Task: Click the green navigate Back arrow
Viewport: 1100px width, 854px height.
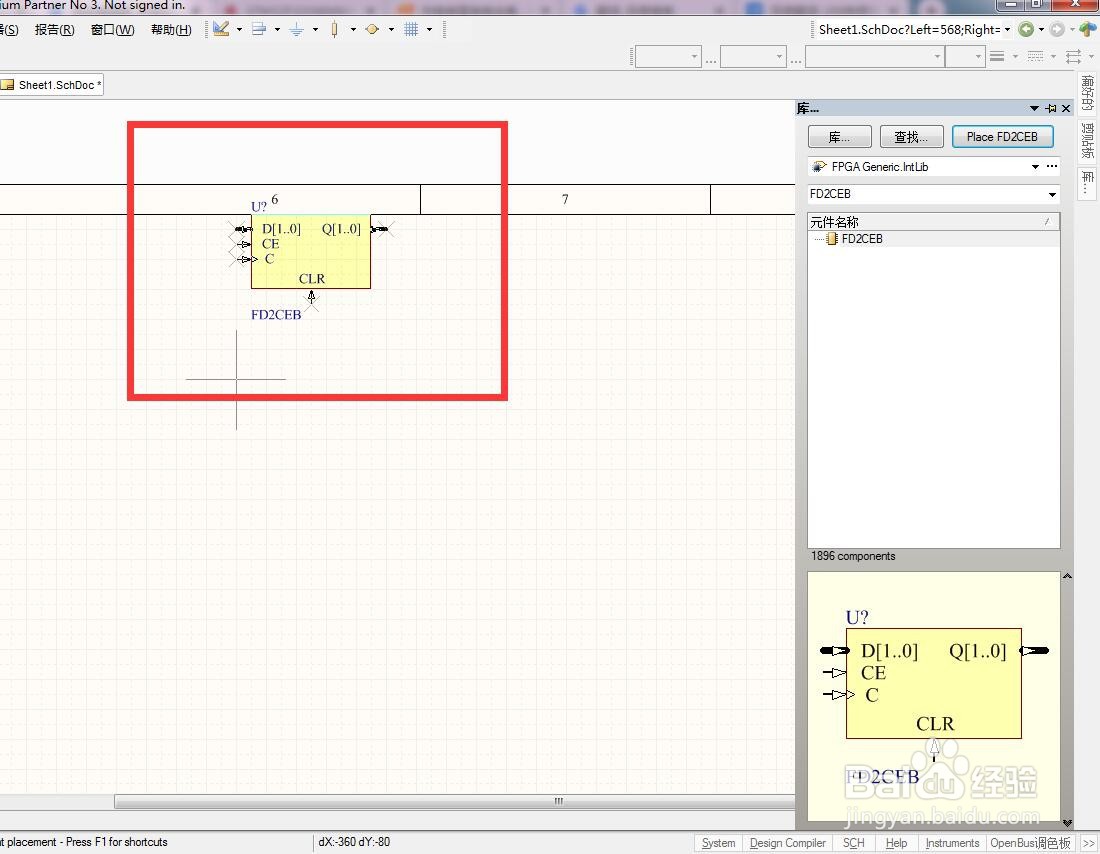Action: click(x=1026, y=29)
